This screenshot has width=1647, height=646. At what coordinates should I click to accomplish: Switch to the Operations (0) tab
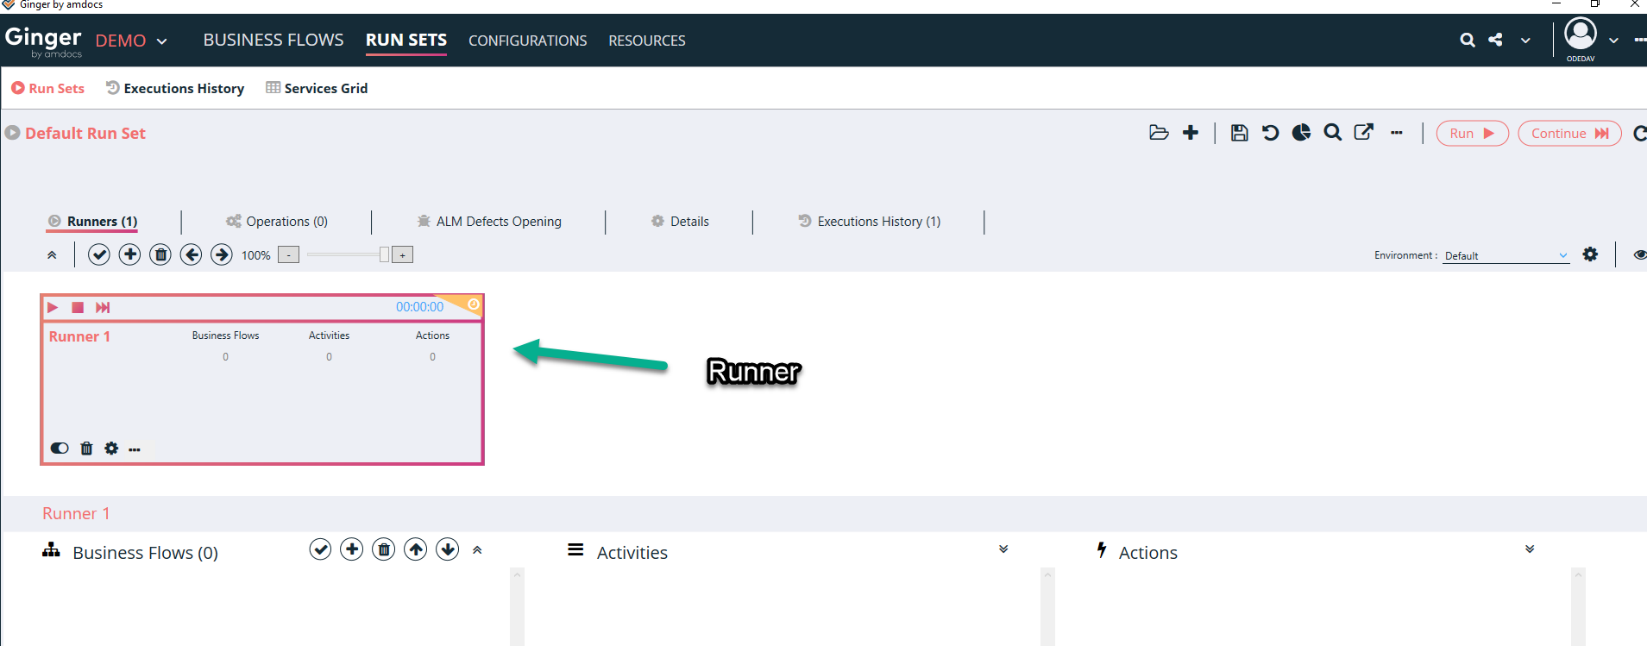click(x=277, y=222)
